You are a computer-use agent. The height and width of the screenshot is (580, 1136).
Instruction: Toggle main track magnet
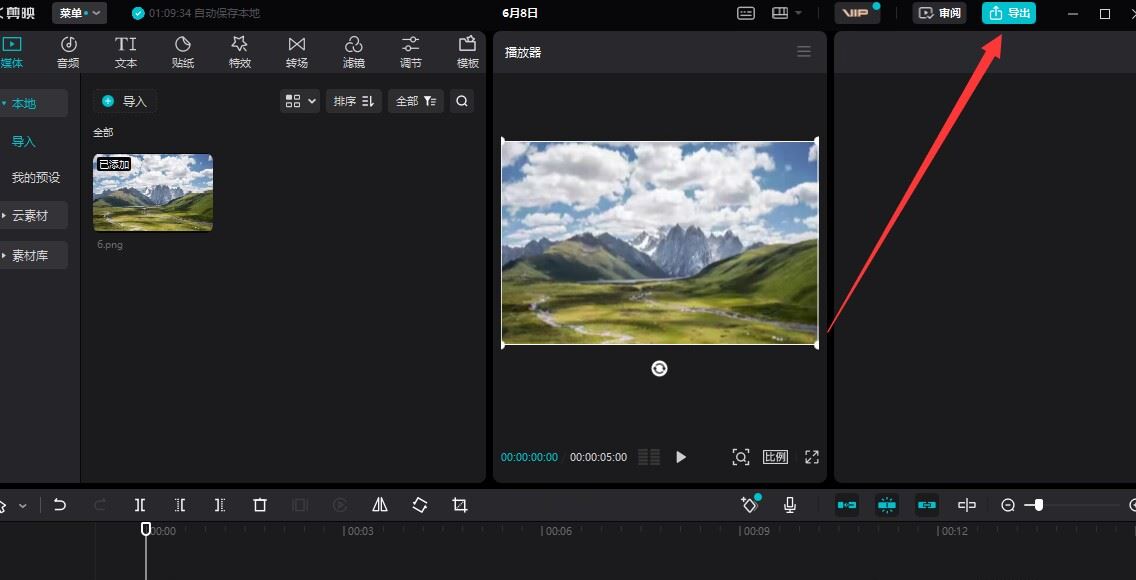click(x=847, y=505)
